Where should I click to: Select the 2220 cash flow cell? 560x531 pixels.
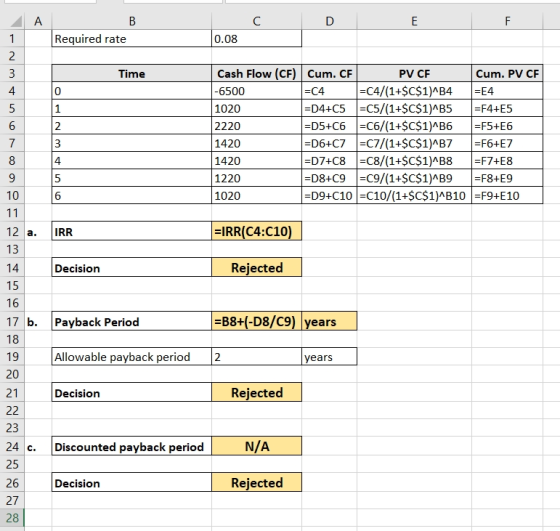click(x=256, y=126)
